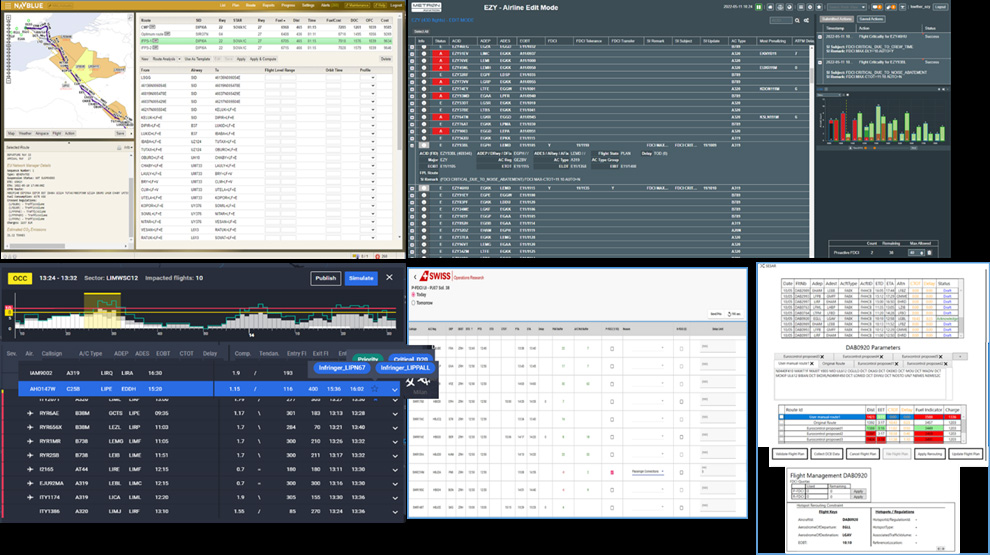Open the Reports menu in NAVBLUE
This screenshot has width=990, height=555.
268,5
